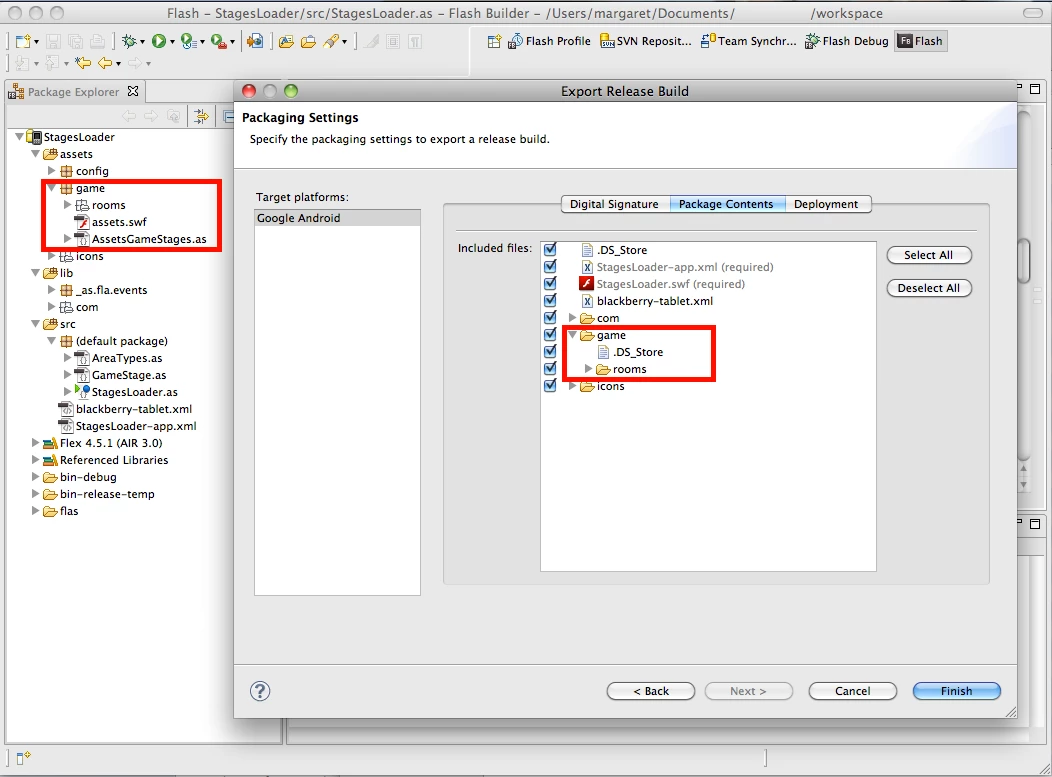This screenshot has width=1052, height=777.
Task: Expand Flex 4.5.1 (AIR 3.0) library node
Action: [36, 442]
